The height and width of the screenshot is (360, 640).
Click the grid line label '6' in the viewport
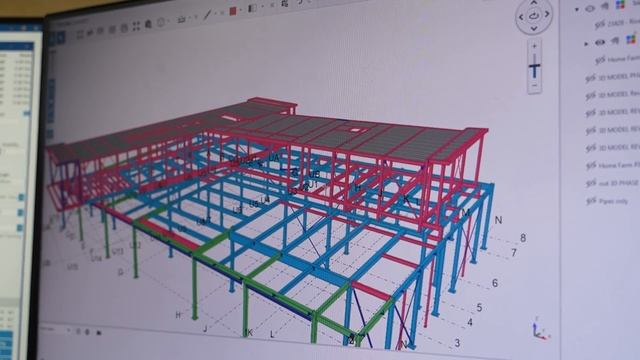coord(495,283)
